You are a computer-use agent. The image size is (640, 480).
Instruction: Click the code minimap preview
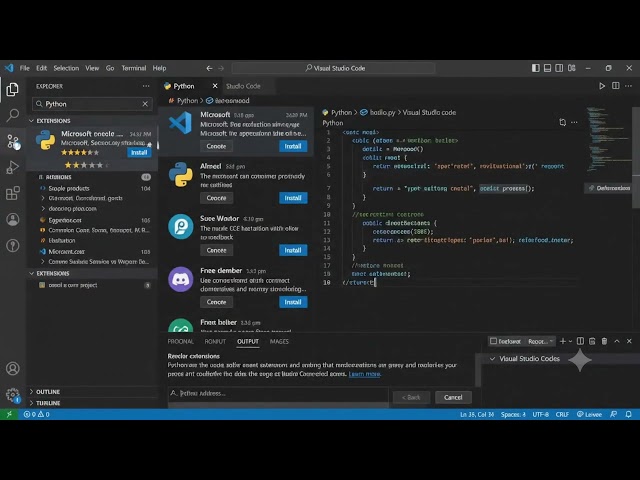pos(607,139)
